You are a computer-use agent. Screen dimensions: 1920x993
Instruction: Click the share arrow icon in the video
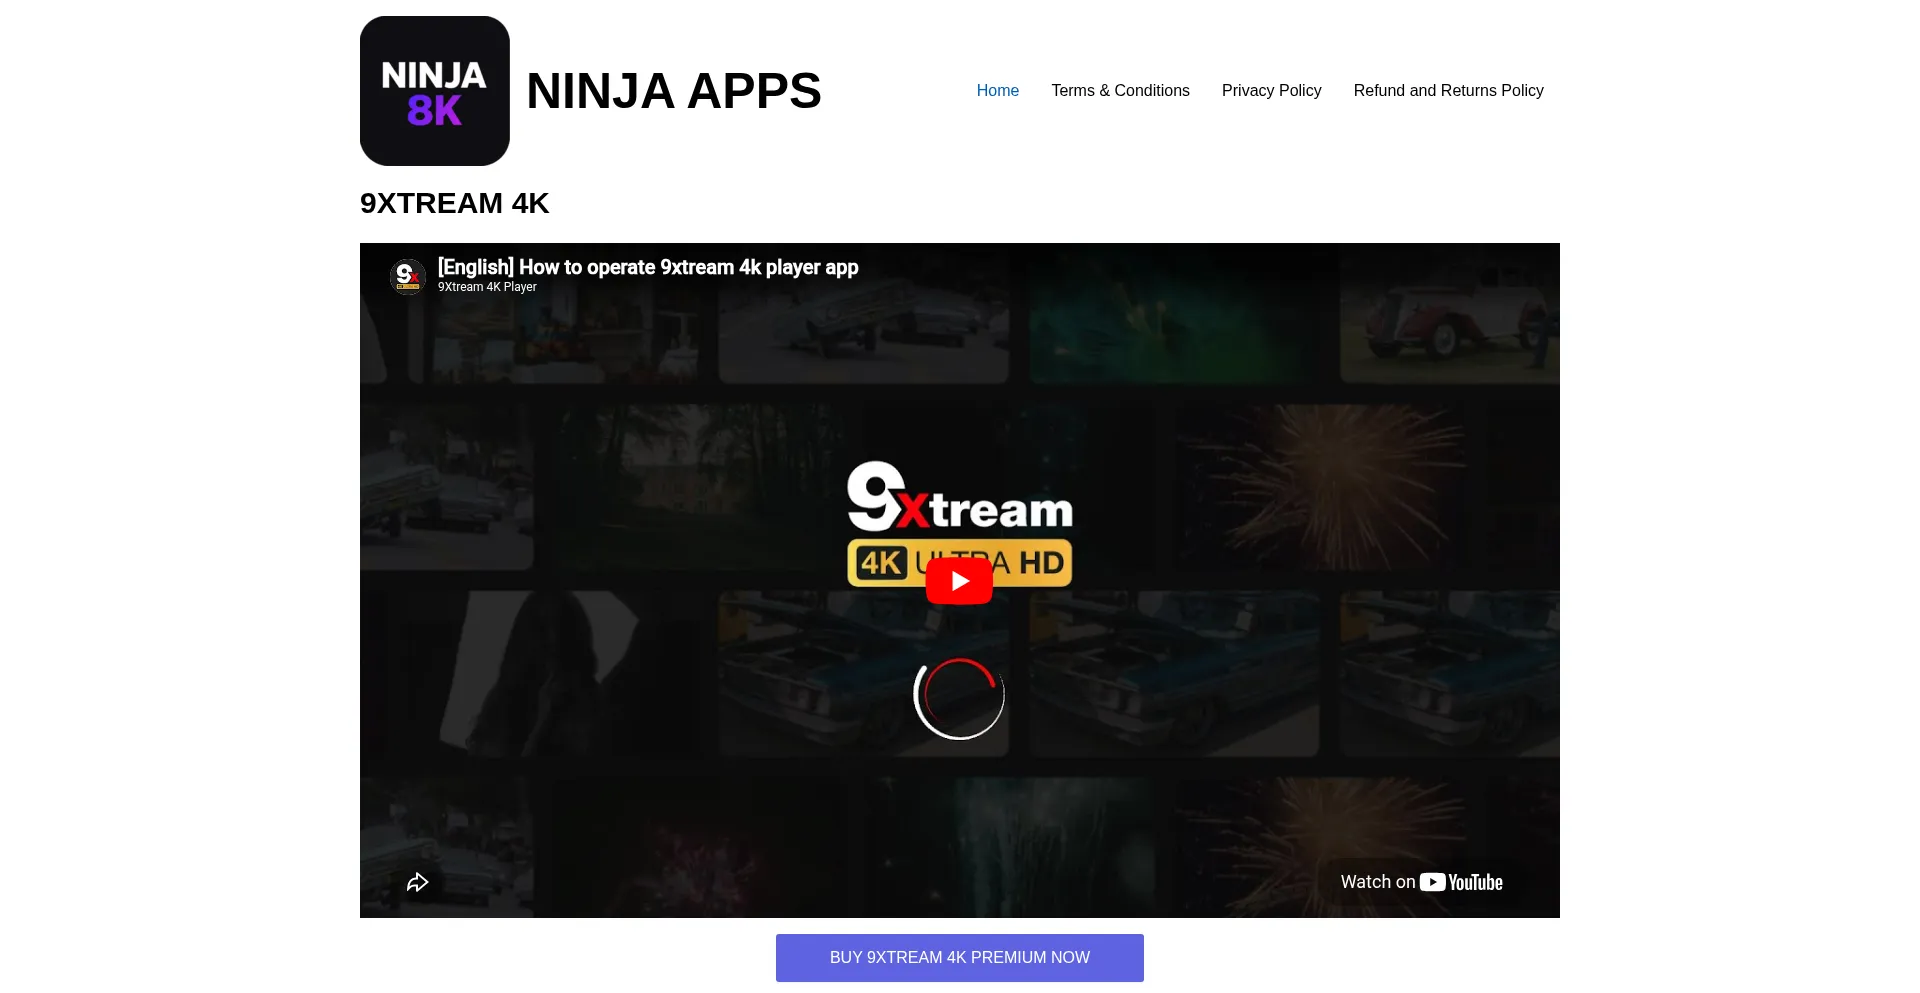(x=418, y=882)
